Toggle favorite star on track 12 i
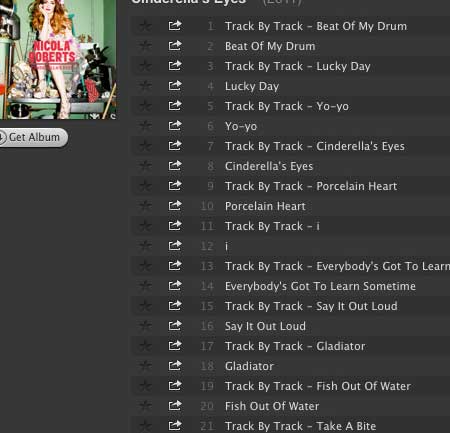450x433 pixels. (x=145, y=246)
